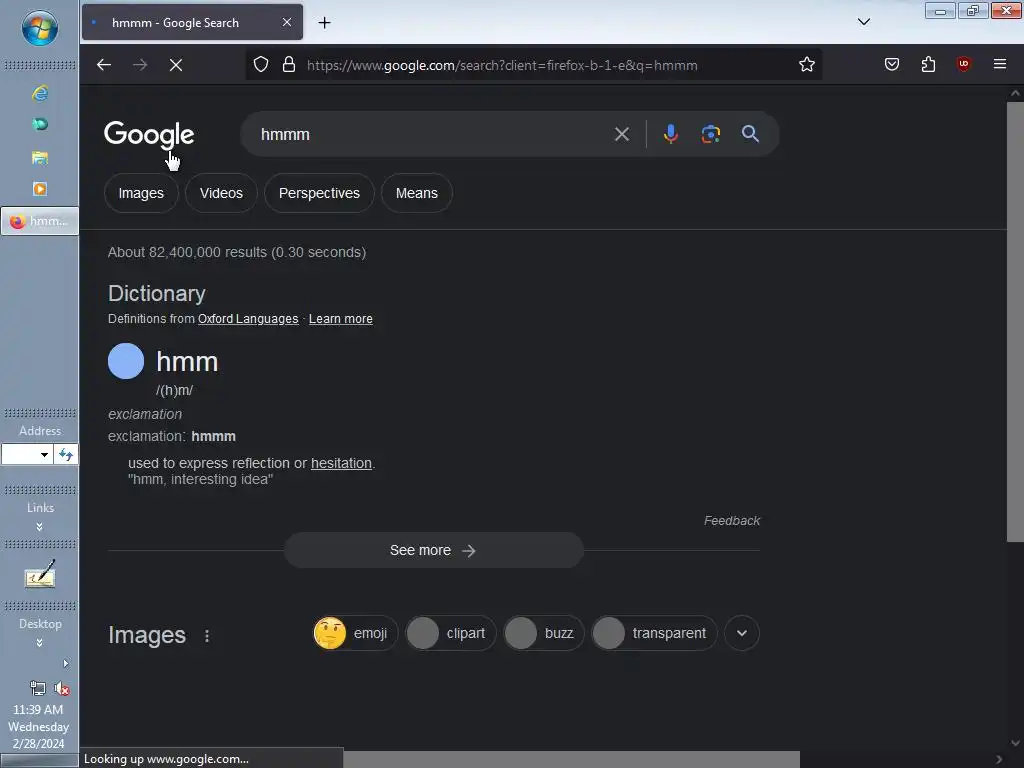
Task: Click the forward navigation arrow
Action: [140, 65]
